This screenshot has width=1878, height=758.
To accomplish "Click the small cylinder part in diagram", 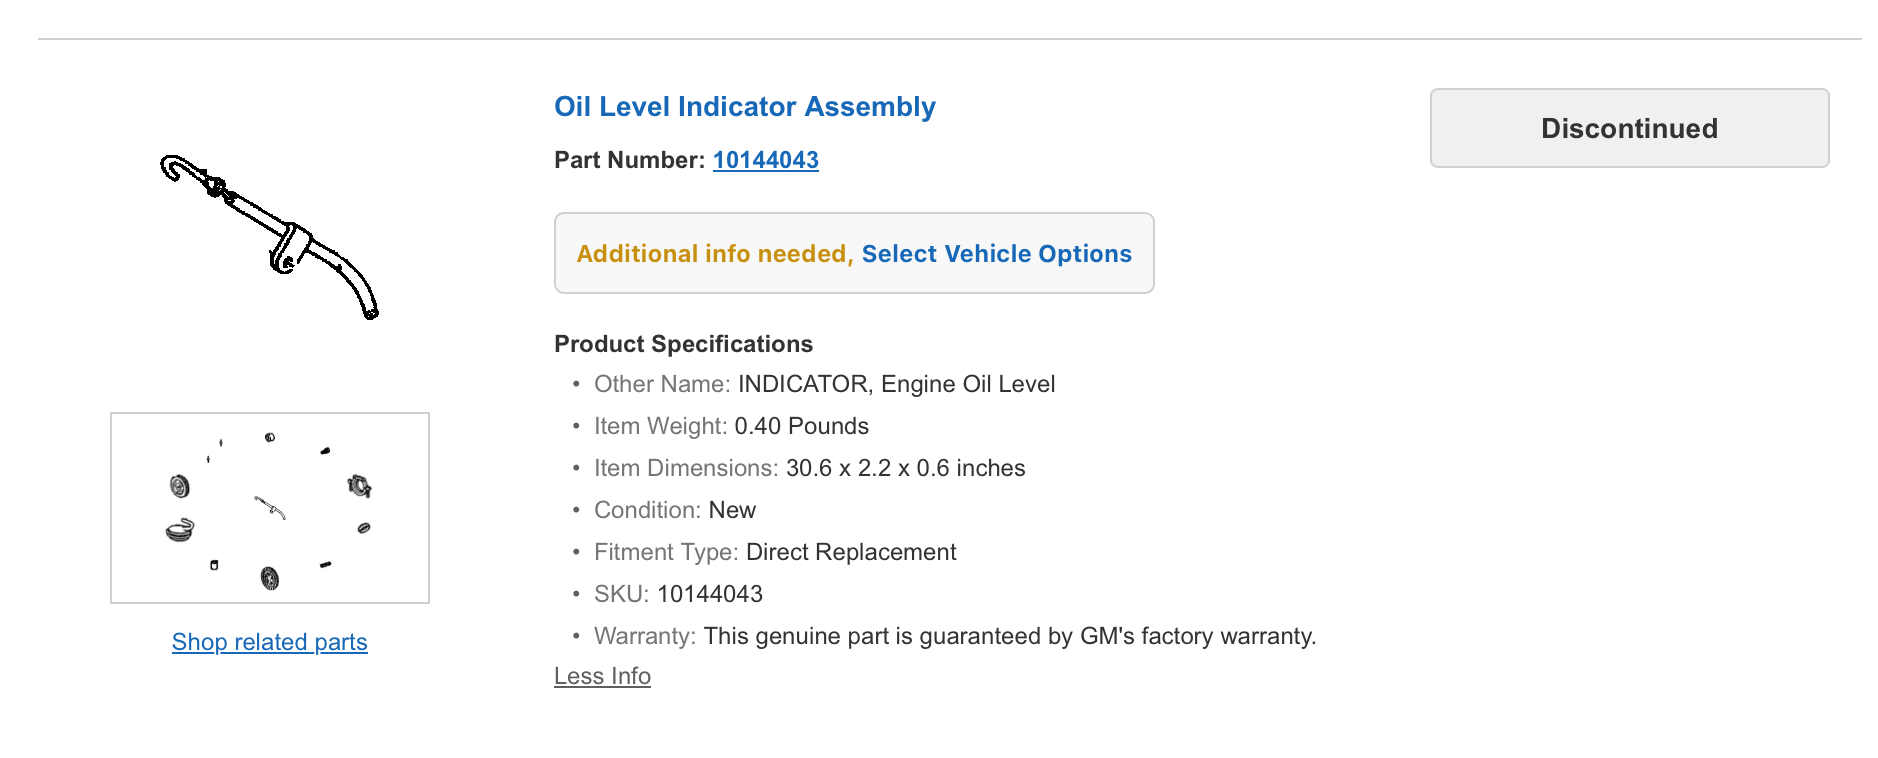I will 214,565.
